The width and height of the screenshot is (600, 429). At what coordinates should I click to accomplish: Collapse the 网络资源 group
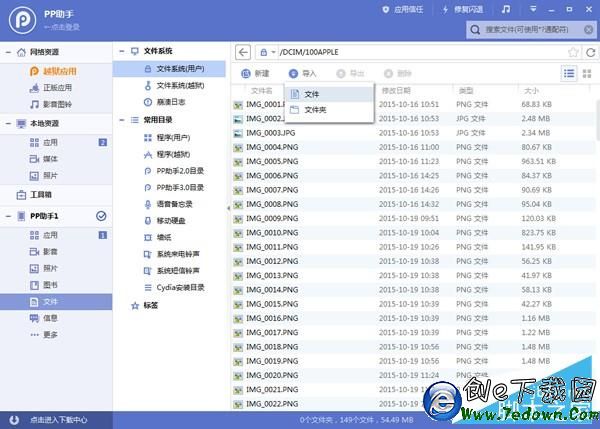point(8,52)
